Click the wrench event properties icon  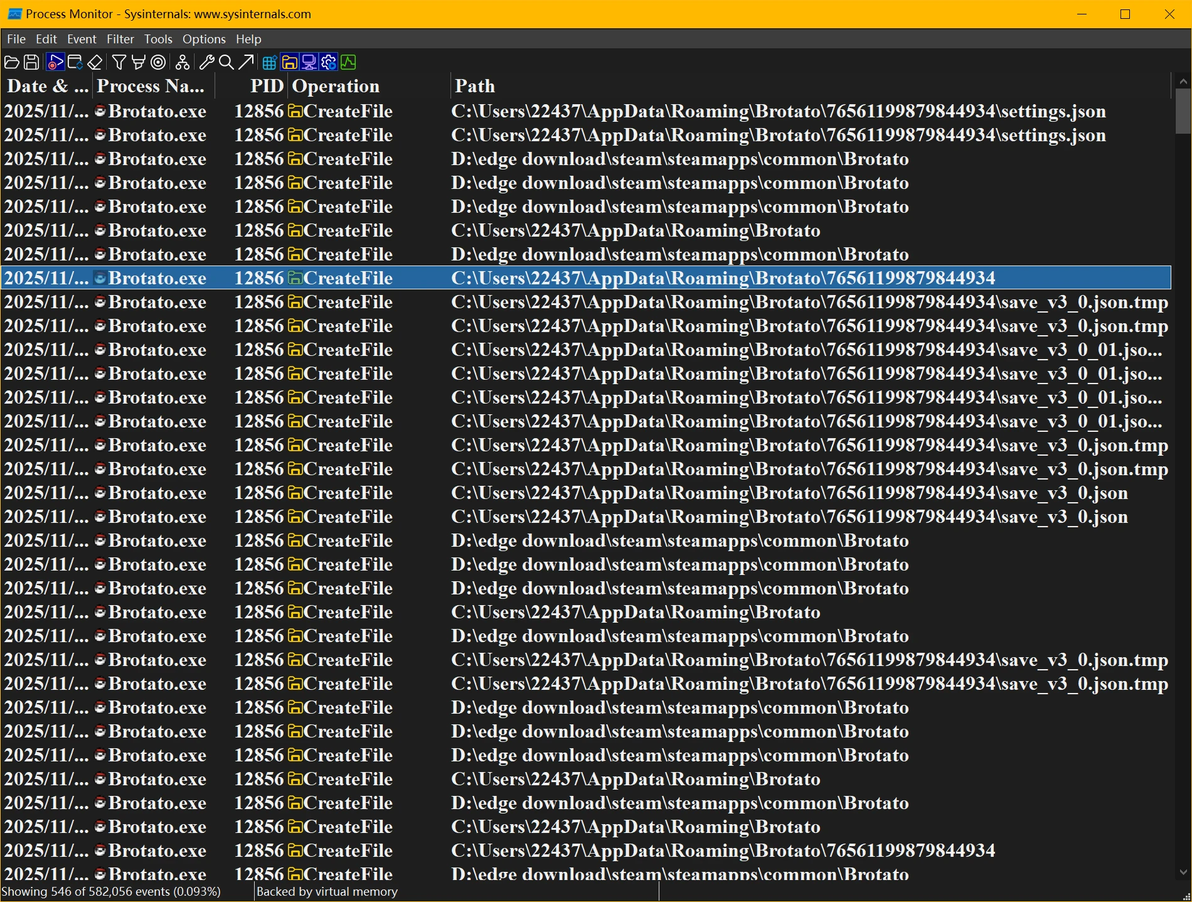coord(206,62)
